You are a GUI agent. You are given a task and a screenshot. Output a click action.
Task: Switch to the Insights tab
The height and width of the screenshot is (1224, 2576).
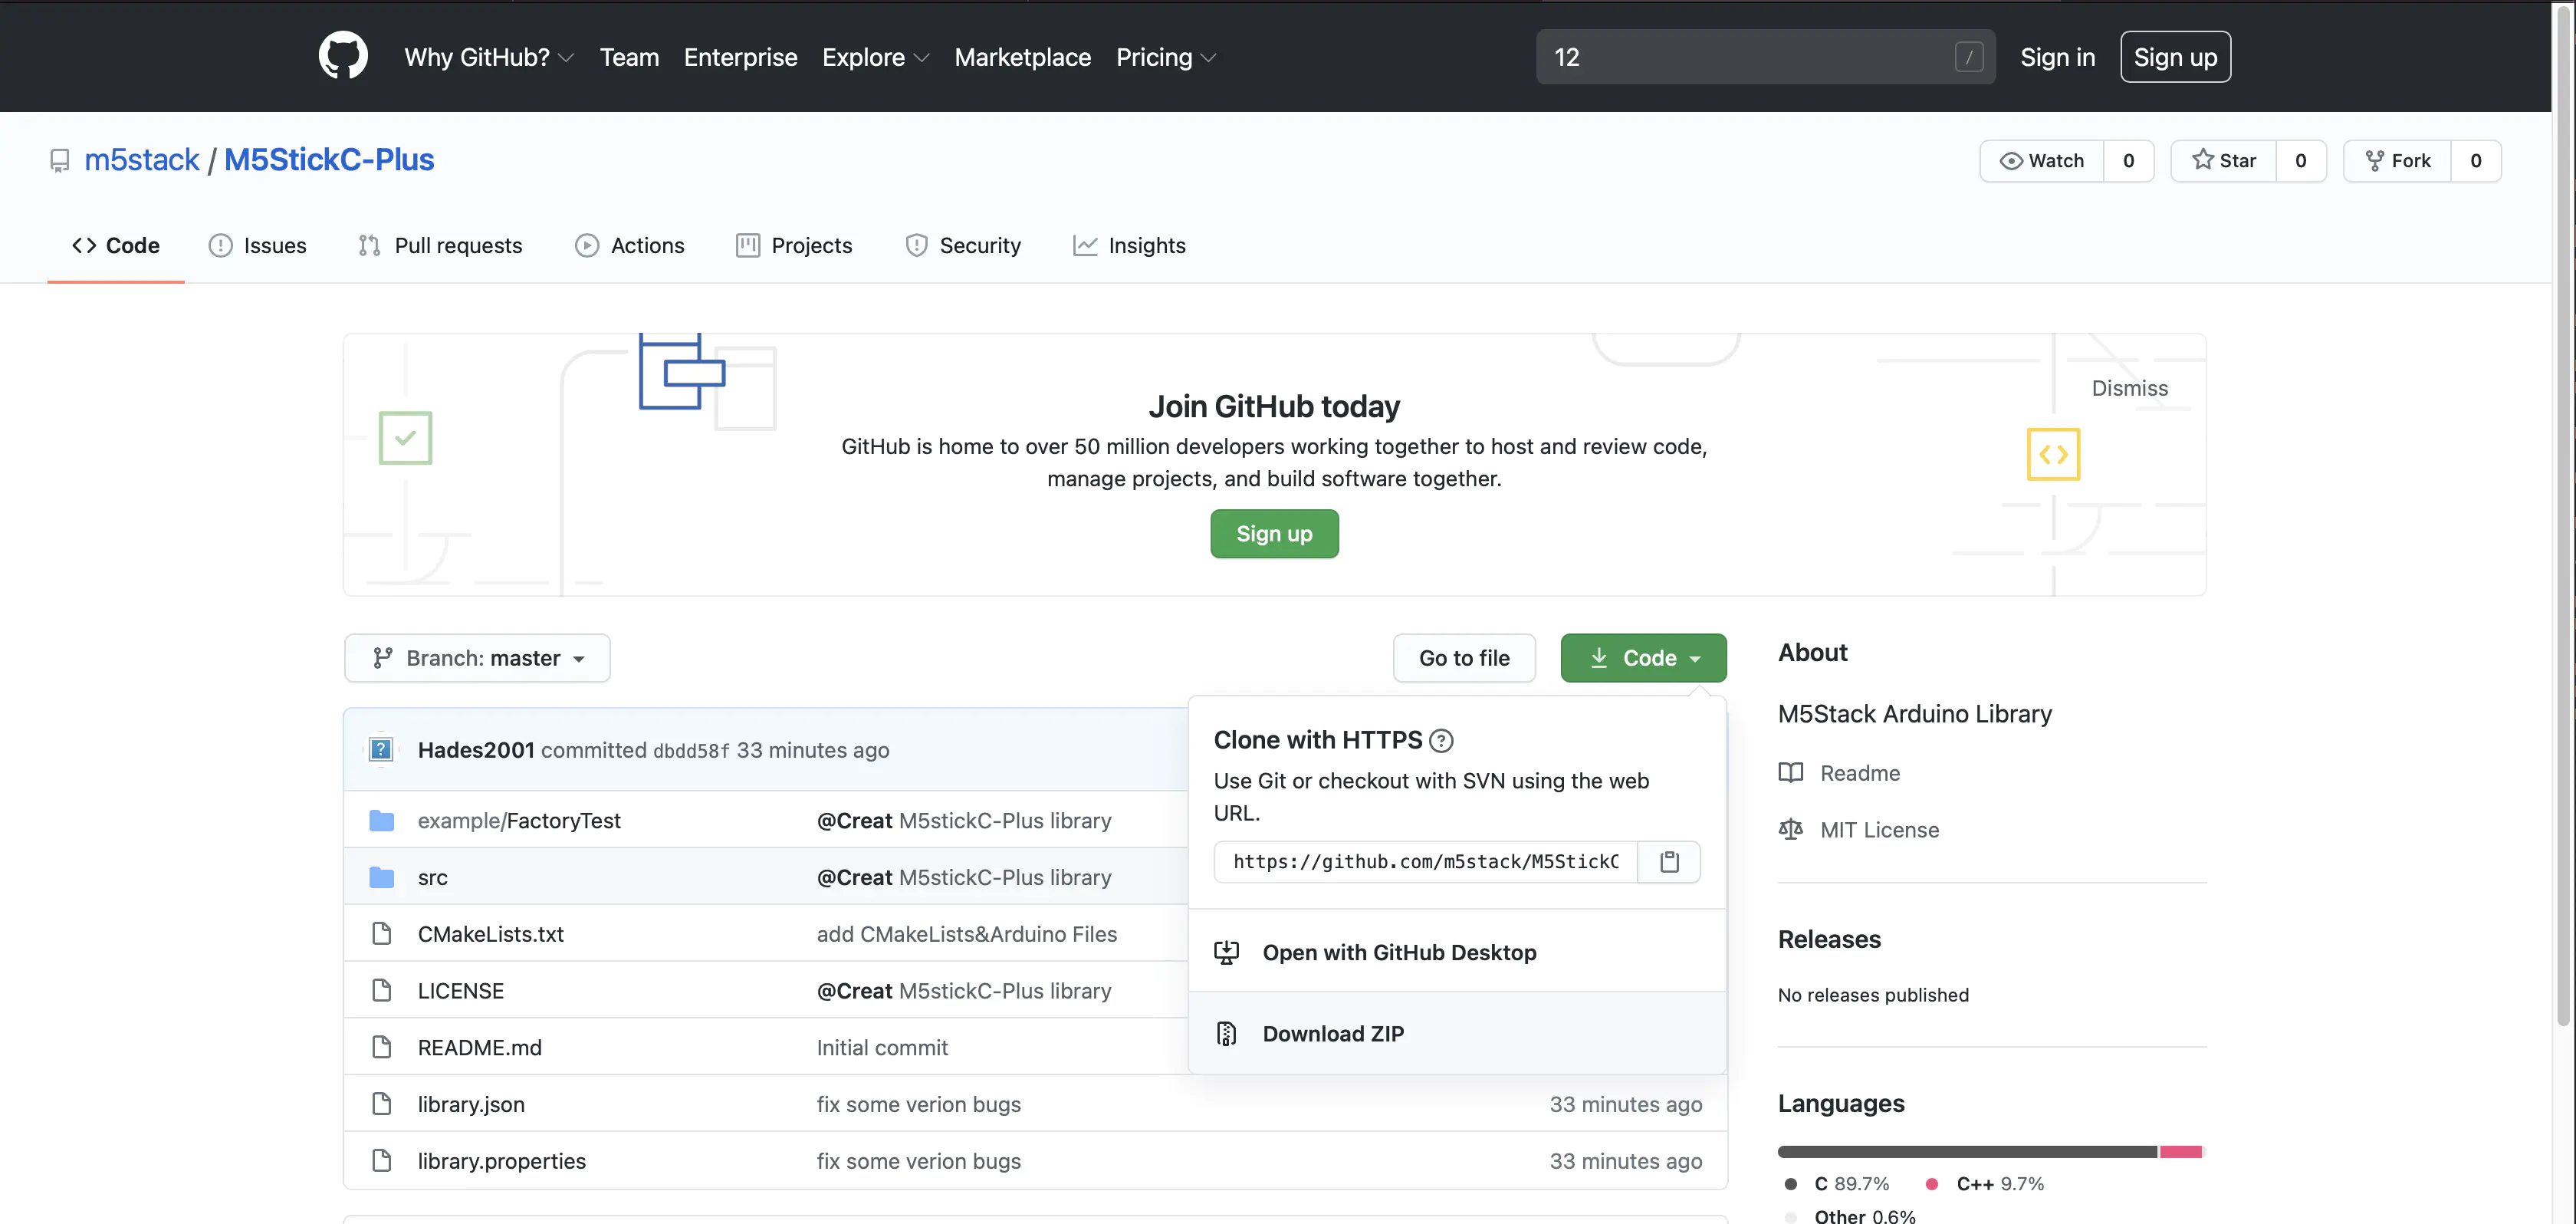point(1129,246)
